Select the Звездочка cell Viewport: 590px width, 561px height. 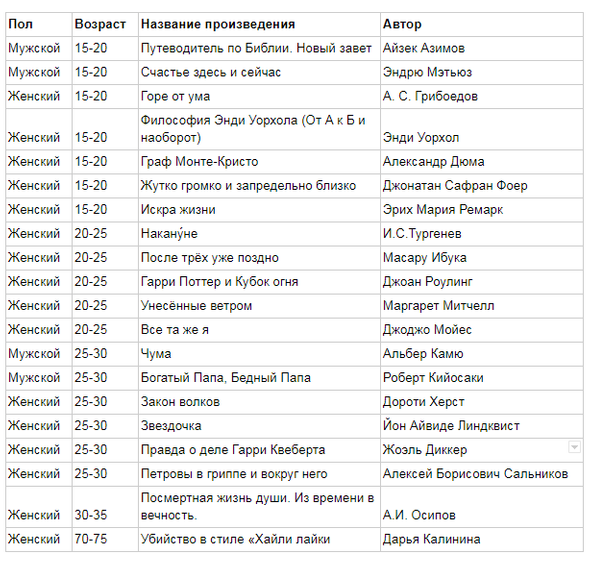[259, 426]
